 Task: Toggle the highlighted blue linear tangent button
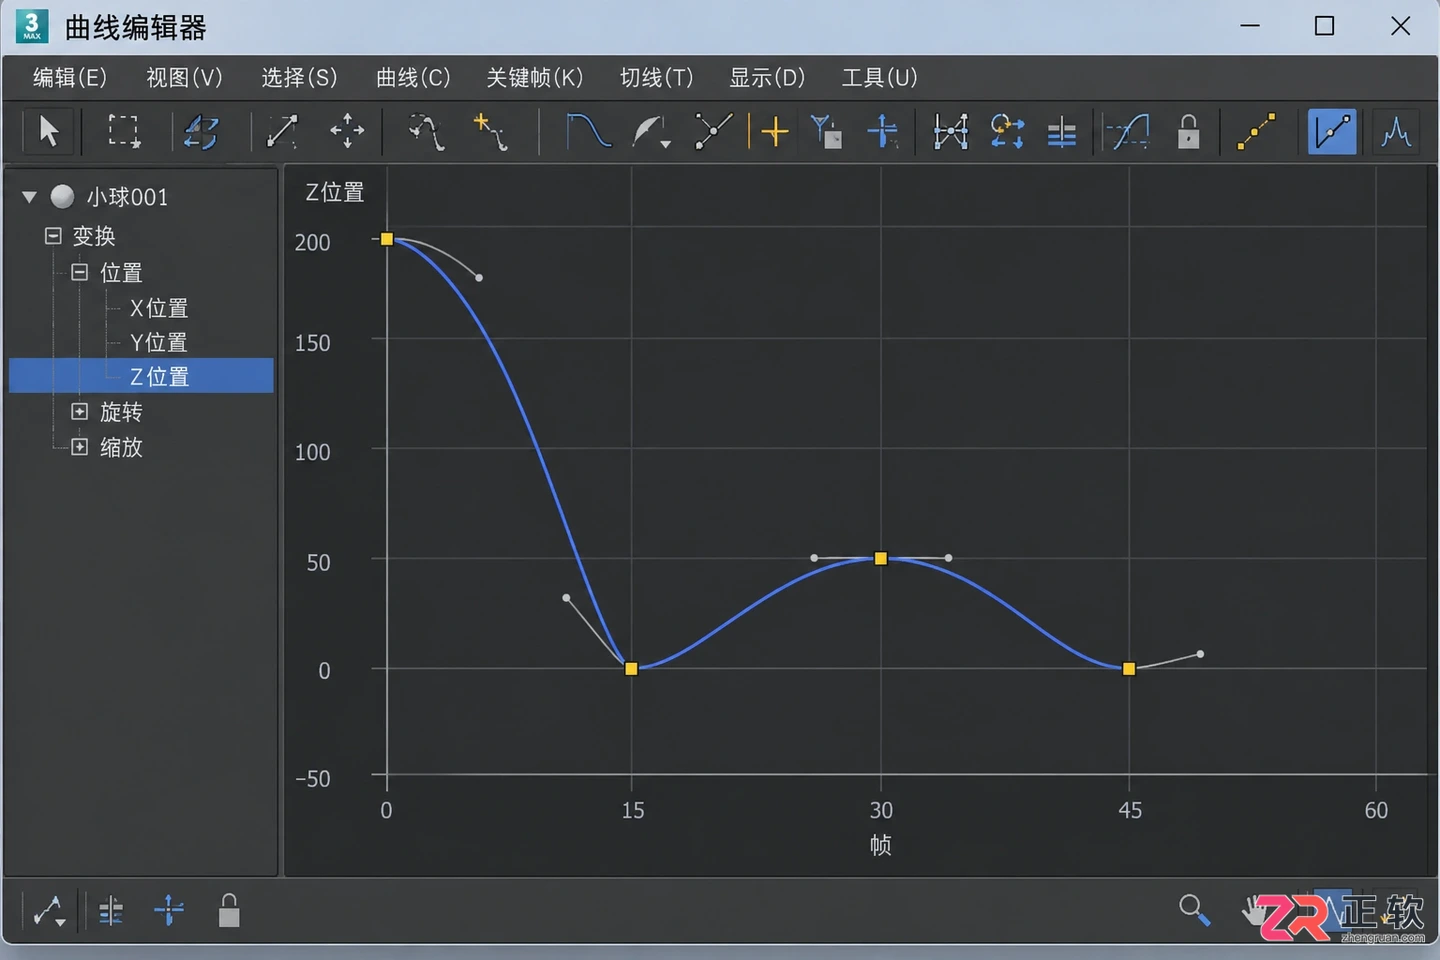point(1332,131)
